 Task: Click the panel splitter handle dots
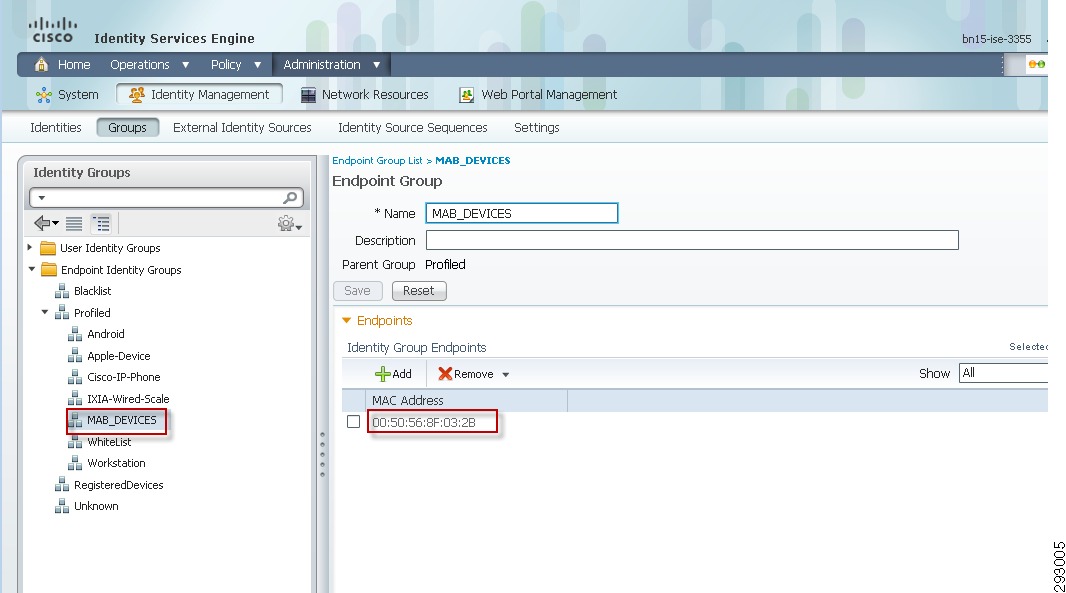[x=322, y=454]
